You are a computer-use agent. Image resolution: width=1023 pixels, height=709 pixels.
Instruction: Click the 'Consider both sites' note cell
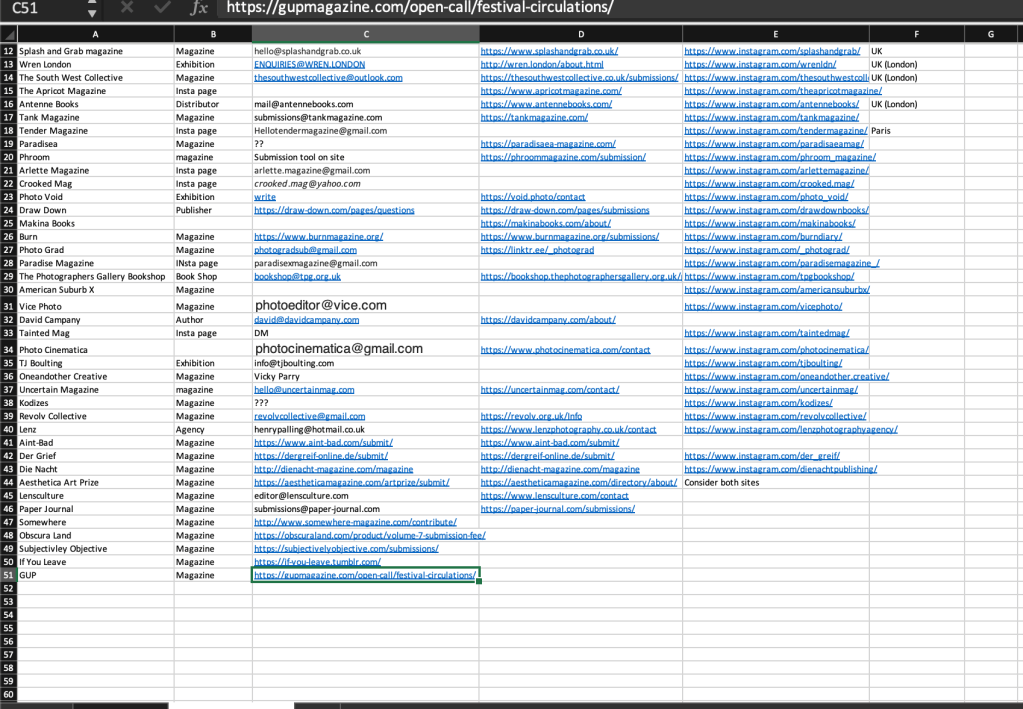721,482
